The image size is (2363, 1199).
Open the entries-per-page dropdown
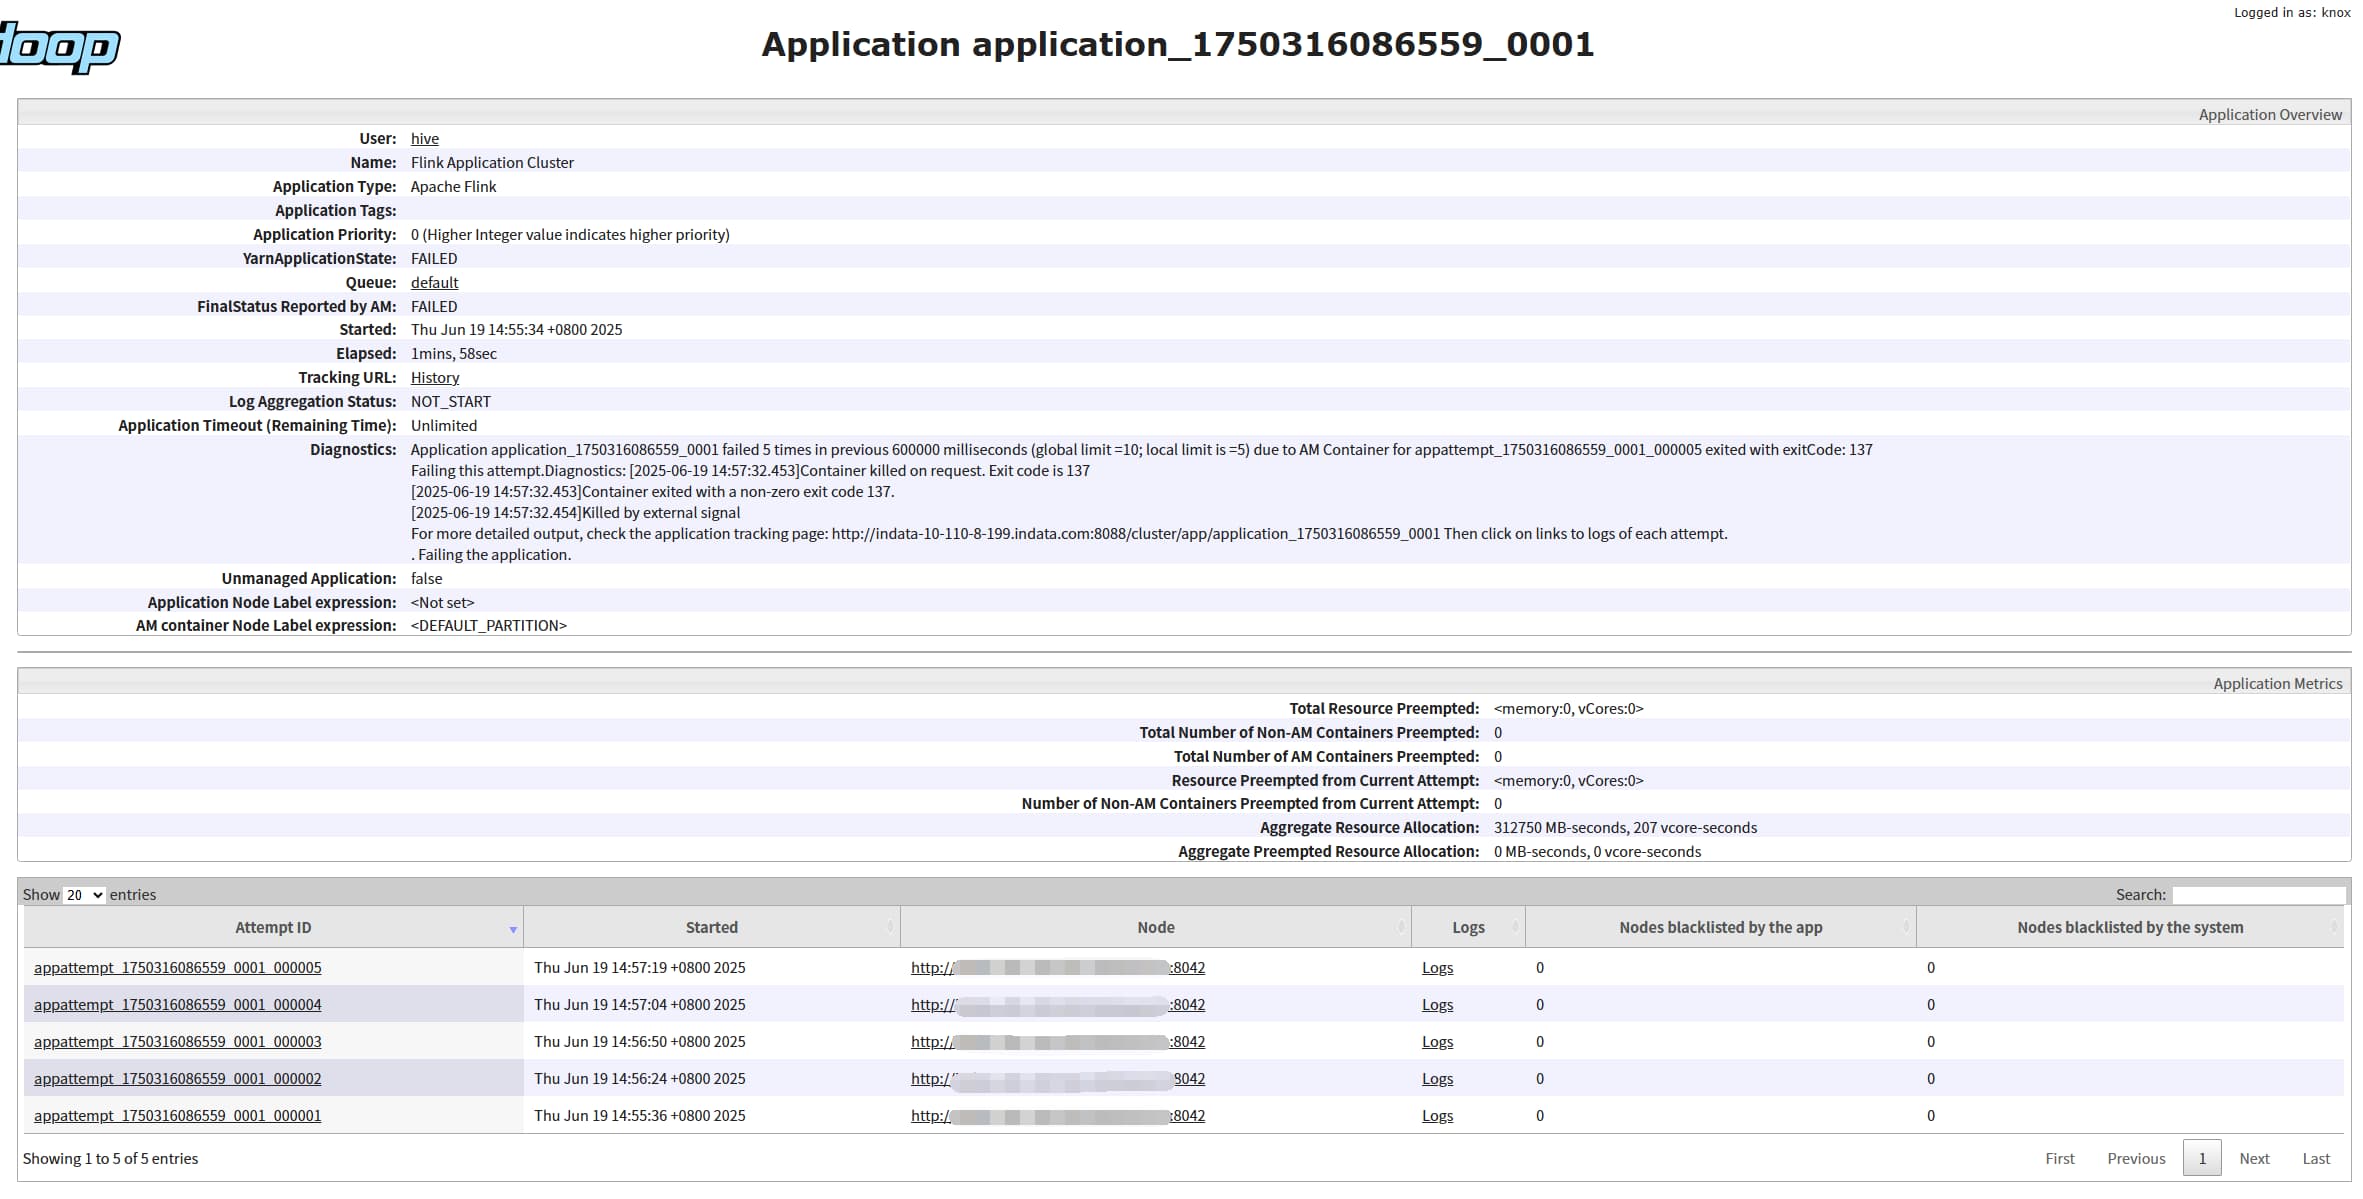pyautogui.click(x=84, y=895)
